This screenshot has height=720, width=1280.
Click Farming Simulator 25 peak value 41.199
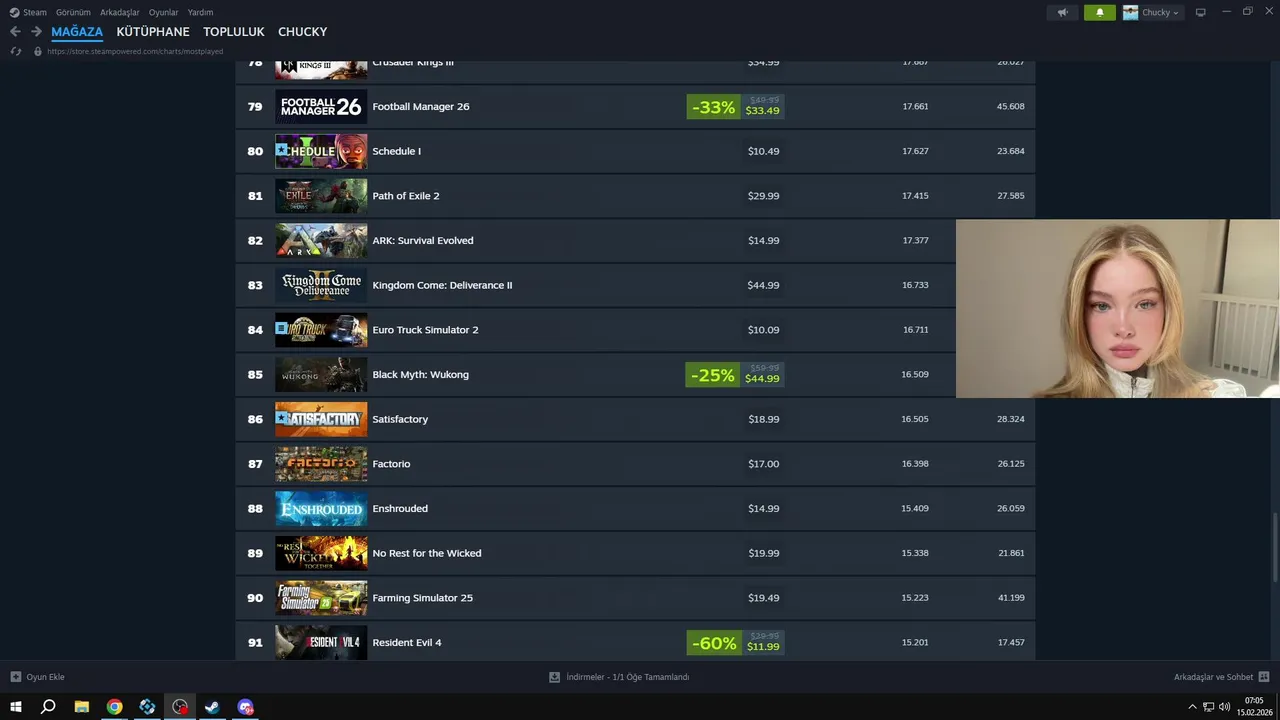[1010, 598]
